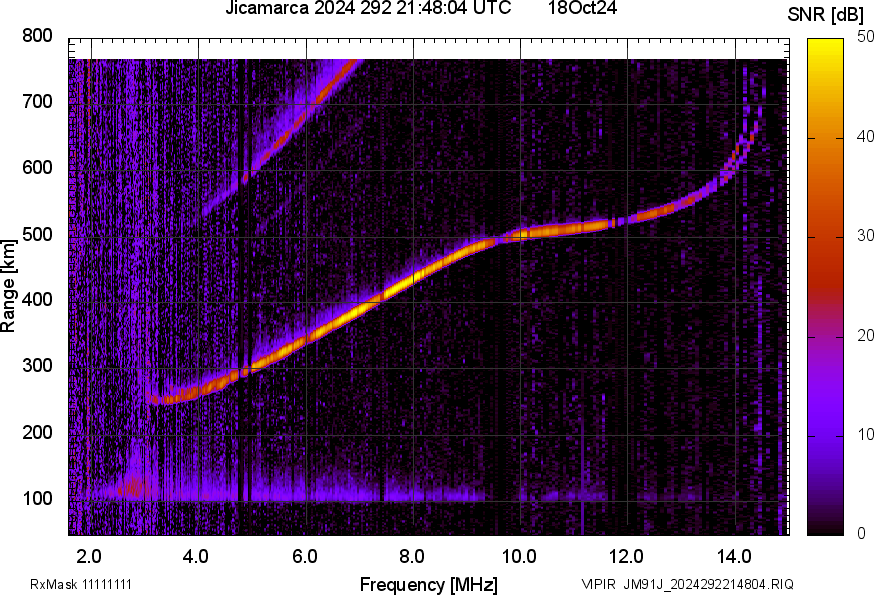Click the colorbar tick label '50'
Image resolution: width=874 pixels, height=595 pixels.
pos(865,37)
